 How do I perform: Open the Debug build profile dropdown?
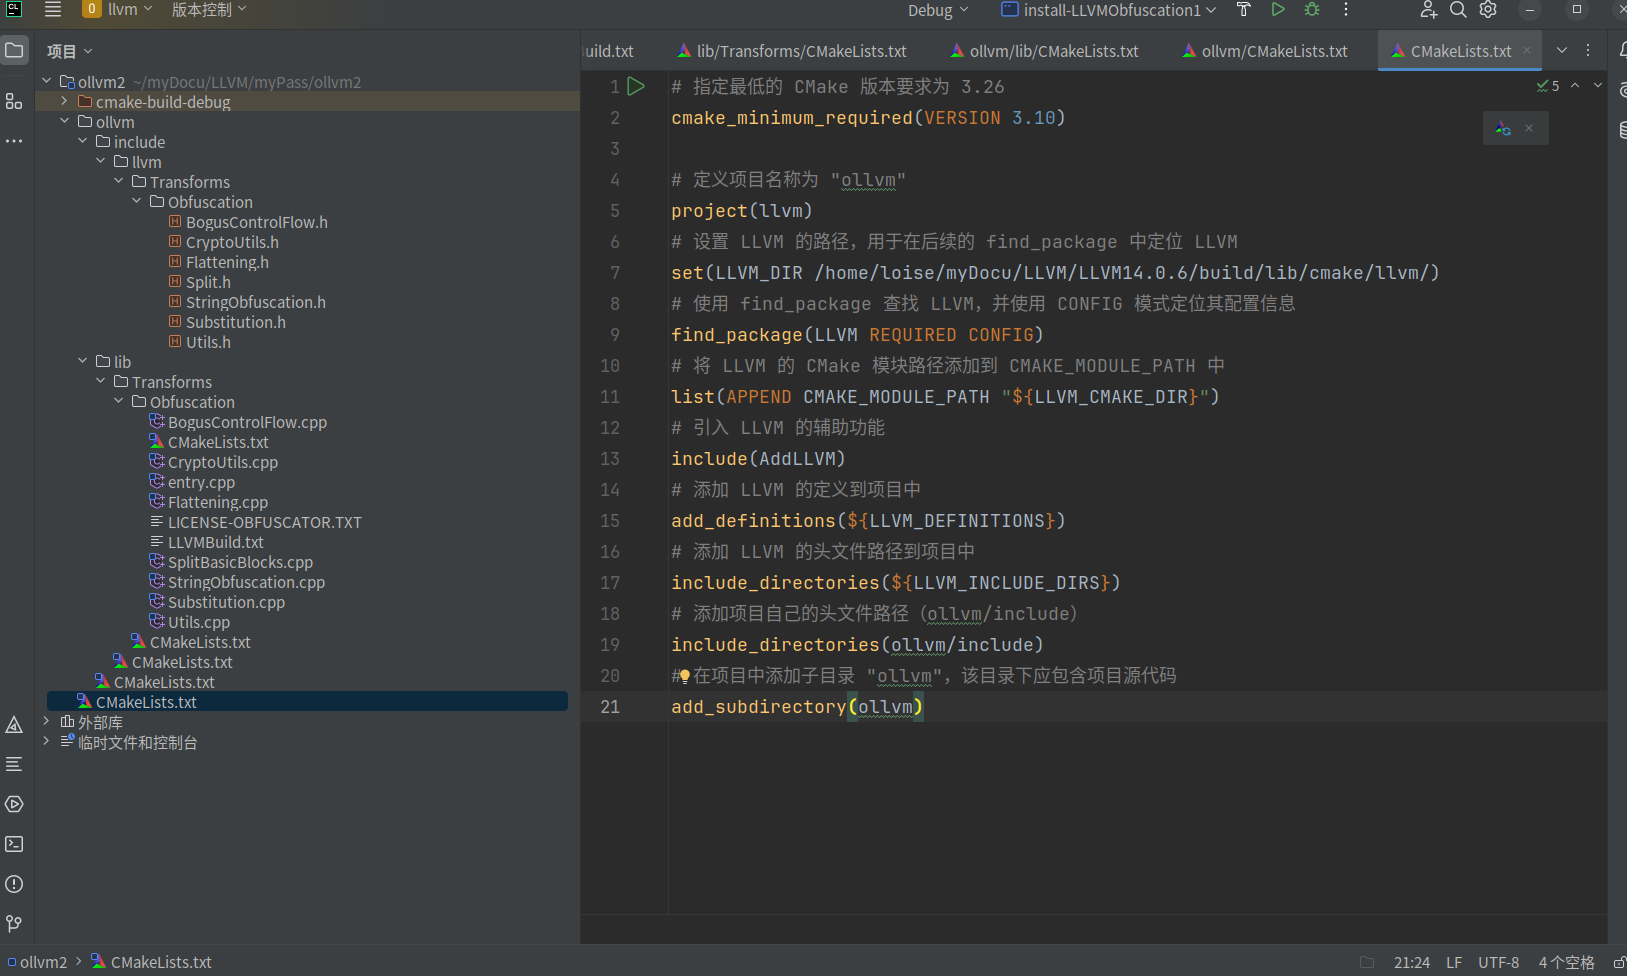click(x=937, y=10)
